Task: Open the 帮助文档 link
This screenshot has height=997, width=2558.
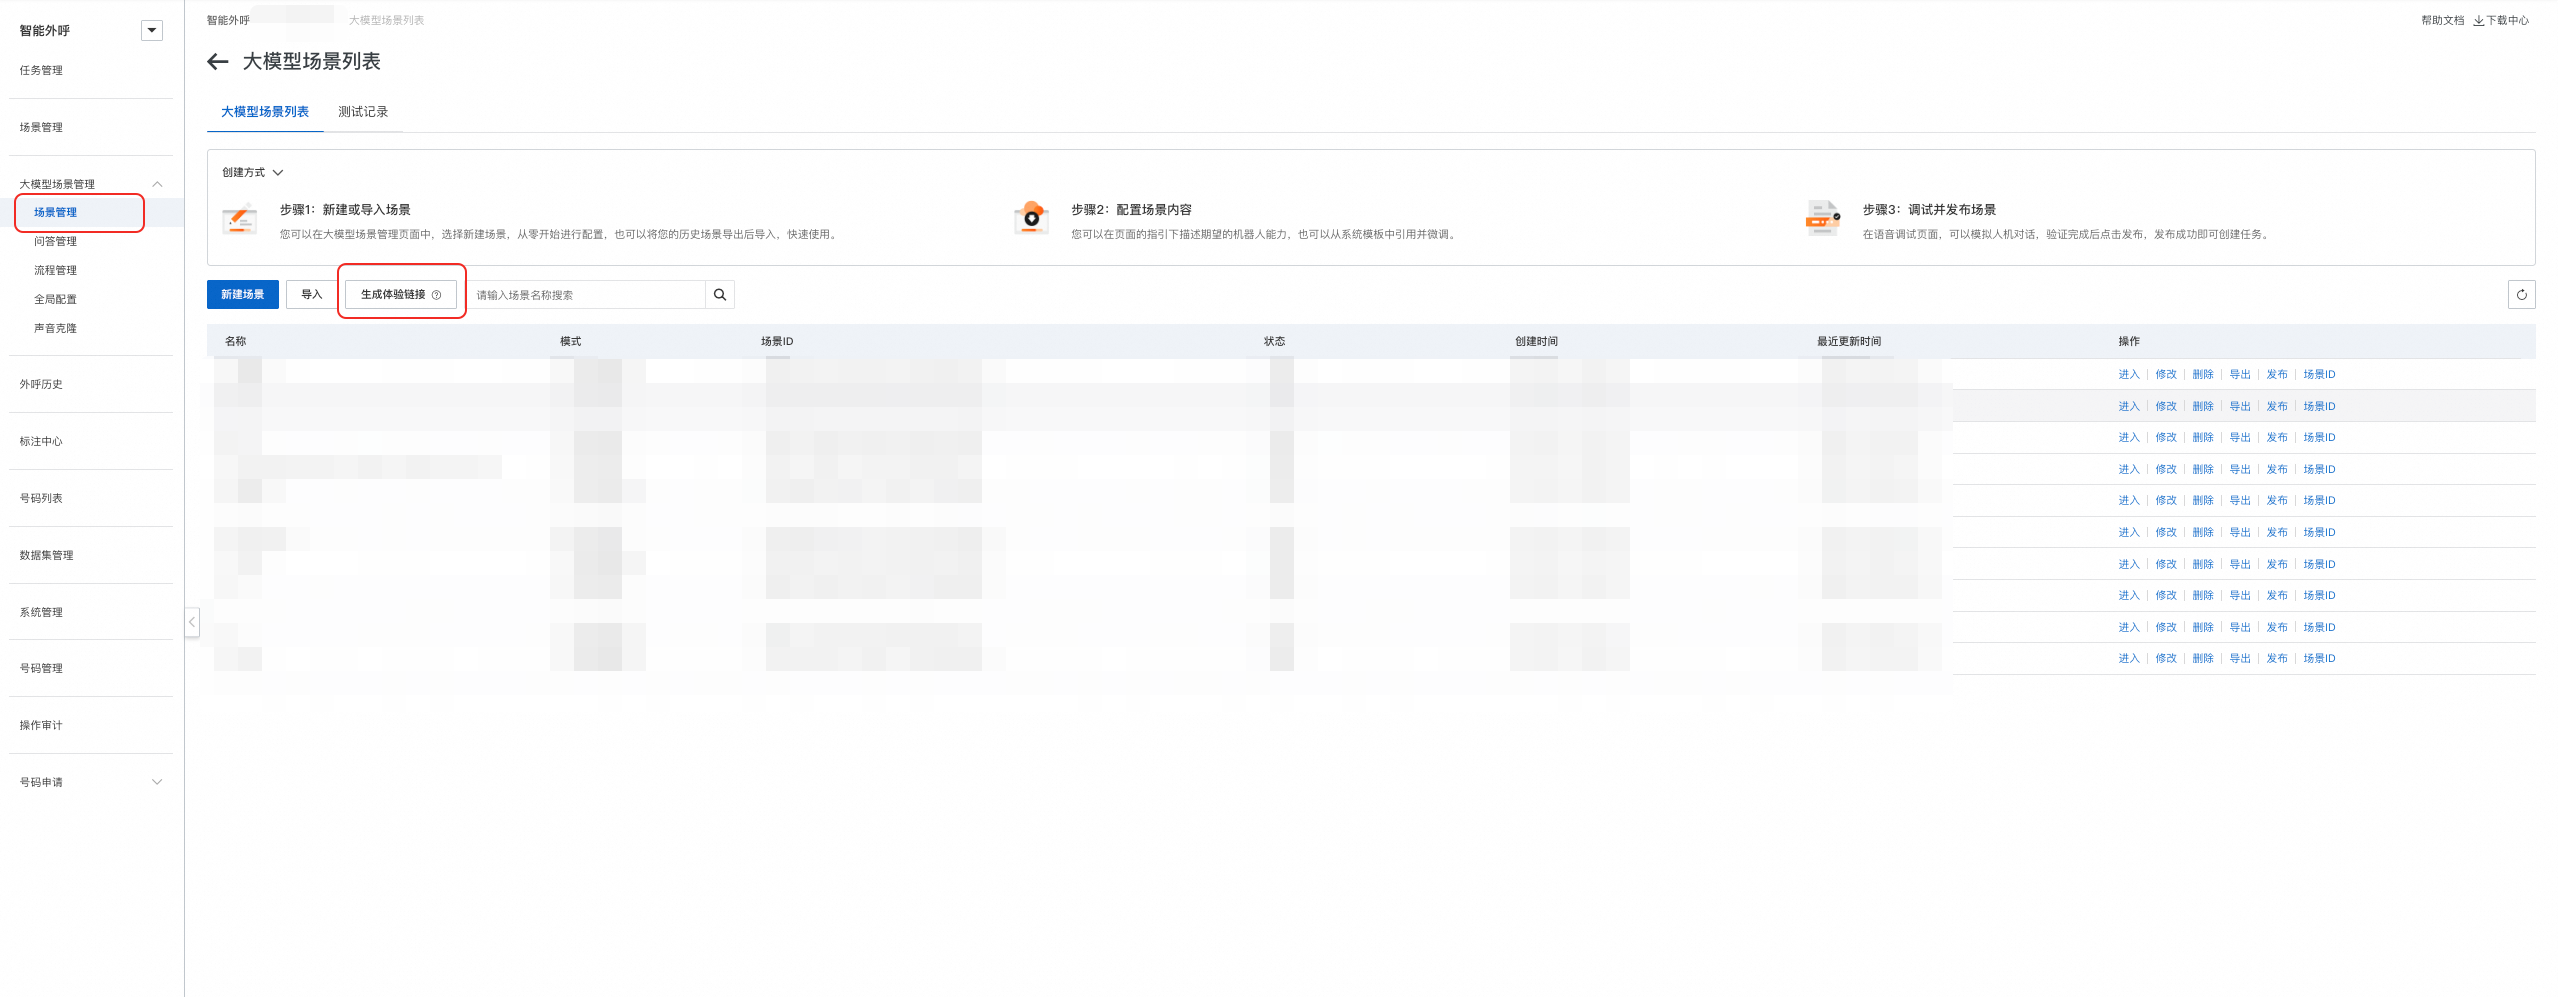Action: [x=2443, y=21]
